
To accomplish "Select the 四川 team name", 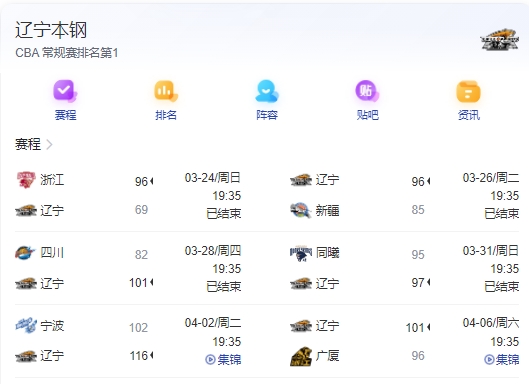I will (52, 253).
